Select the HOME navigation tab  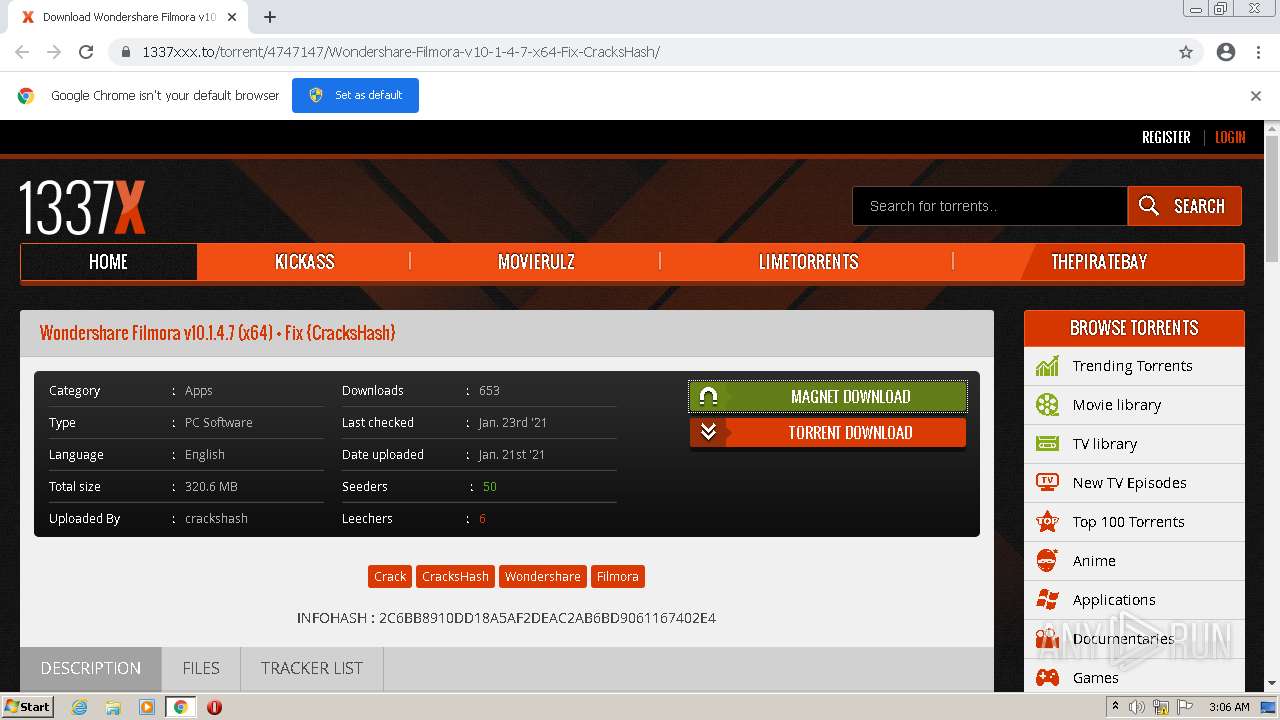[108, 262]
